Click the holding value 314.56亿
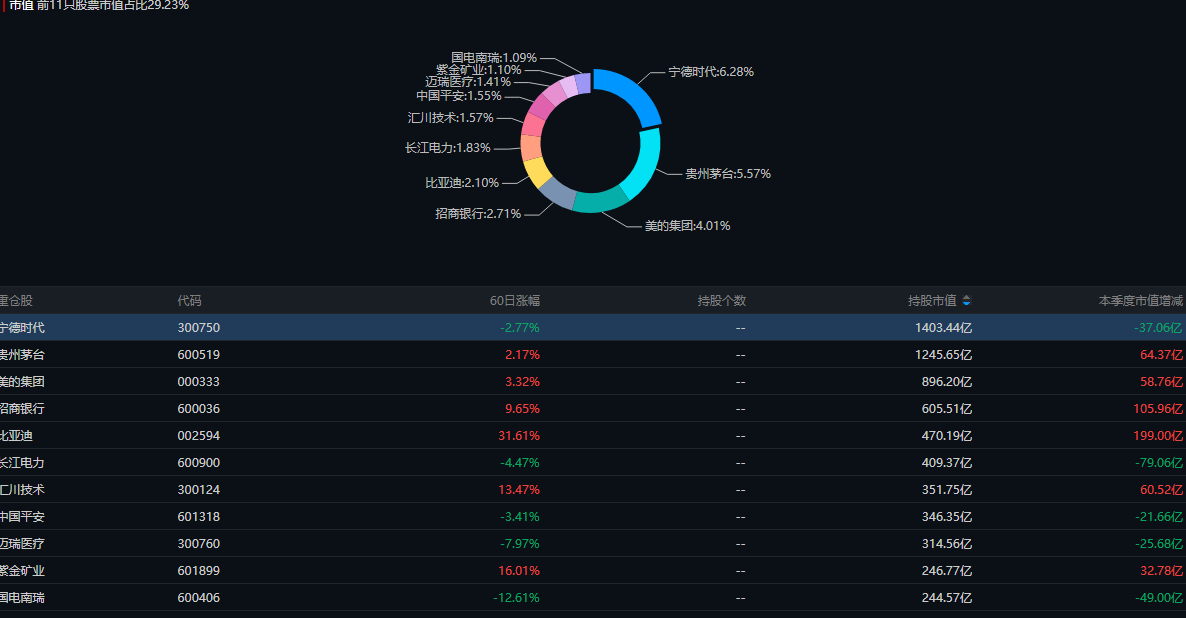Viewport: 1186px width, 618px height. 946,544
